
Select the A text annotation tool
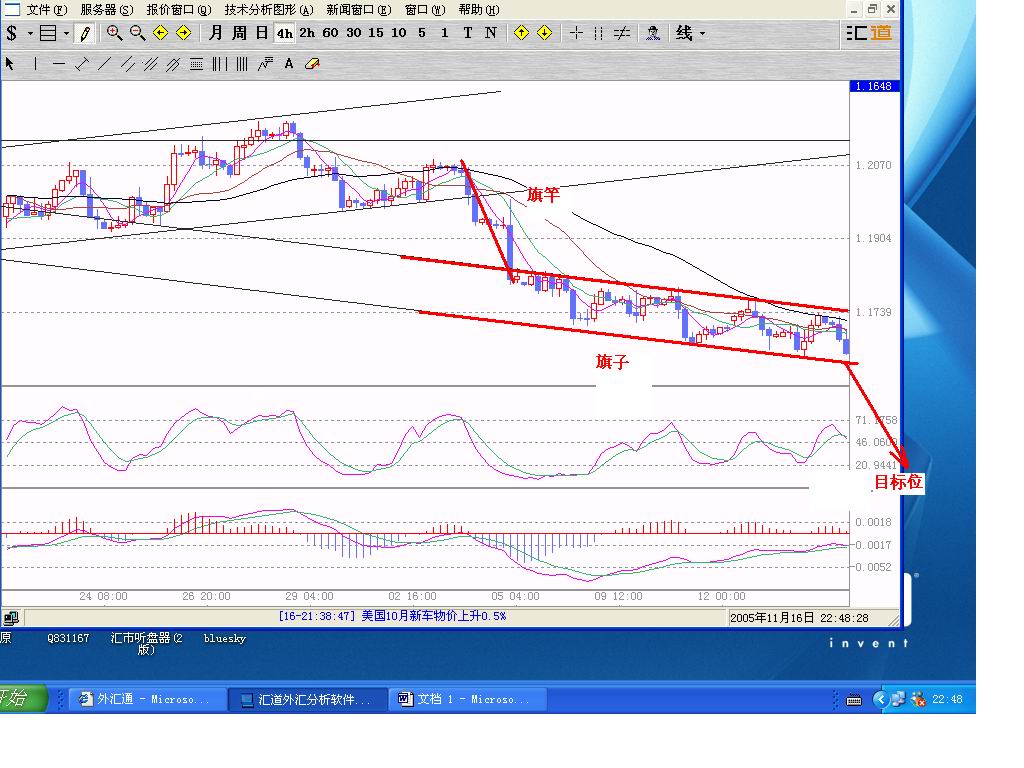pos(289,64)
